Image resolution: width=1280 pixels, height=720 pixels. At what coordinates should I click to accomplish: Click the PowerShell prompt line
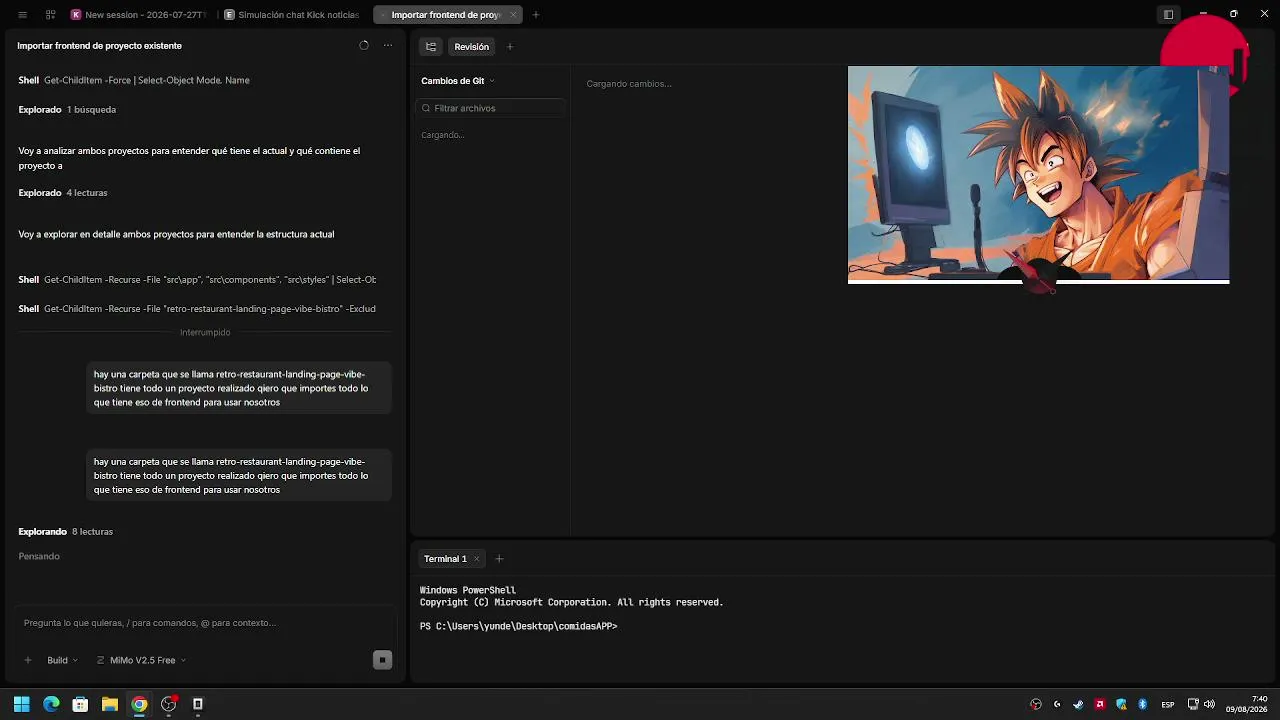click(519, 626)
